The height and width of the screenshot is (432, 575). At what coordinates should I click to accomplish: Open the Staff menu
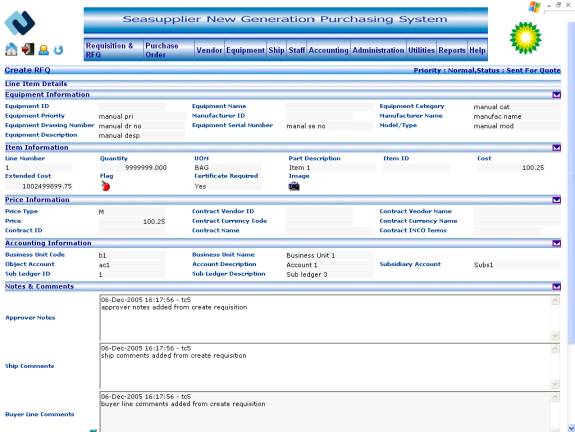[297, 50]
